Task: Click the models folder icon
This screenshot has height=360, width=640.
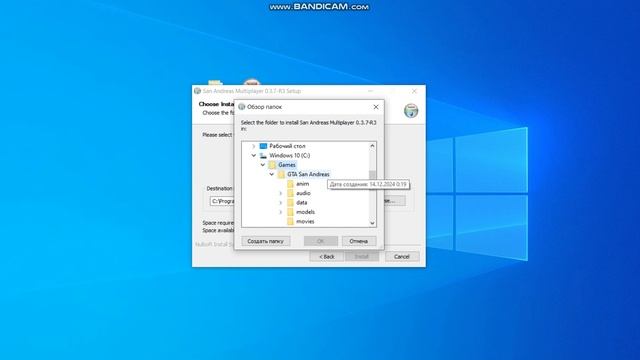Action: click(290, 212)
